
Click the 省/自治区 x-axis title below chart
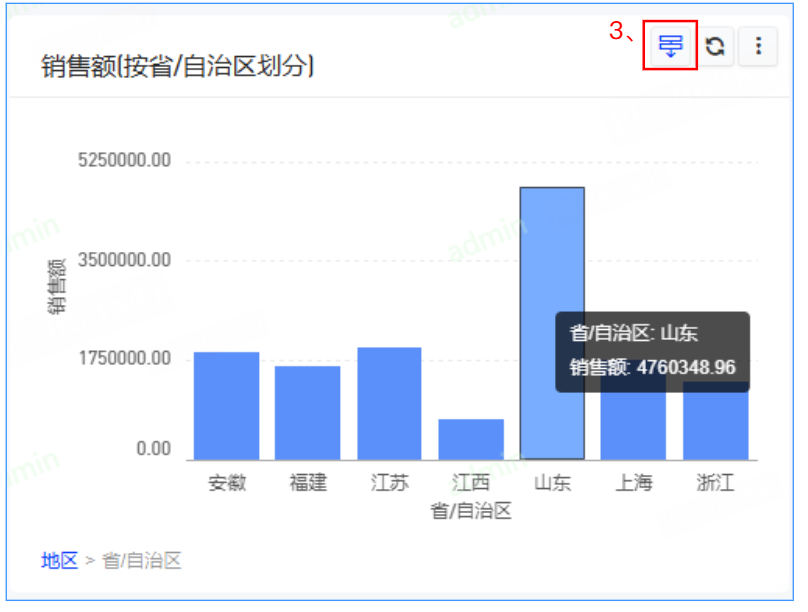[x=471, y=511]
